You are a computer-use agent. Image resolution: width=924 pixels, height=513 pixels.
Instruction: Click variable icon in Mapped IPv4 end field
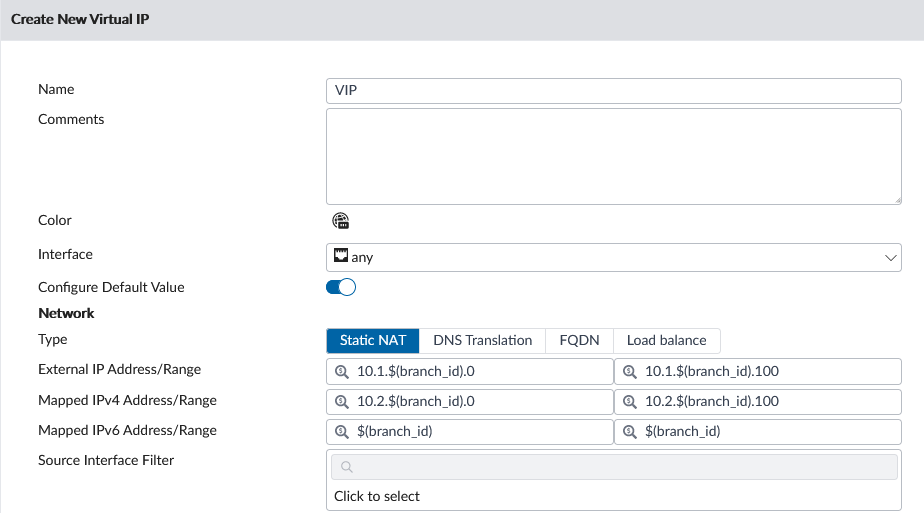pos(630,401)
